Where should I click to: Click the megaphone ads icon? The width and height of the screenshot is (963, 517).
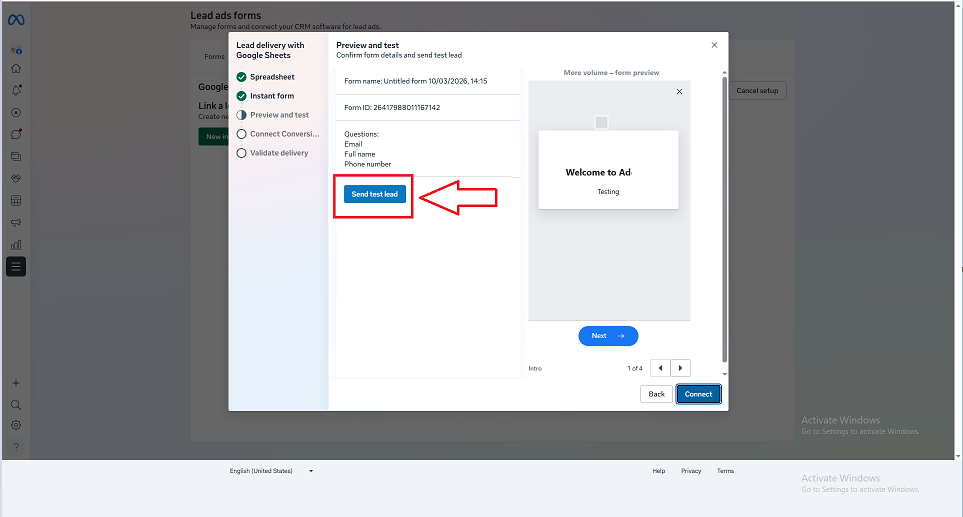click(16, 222)
